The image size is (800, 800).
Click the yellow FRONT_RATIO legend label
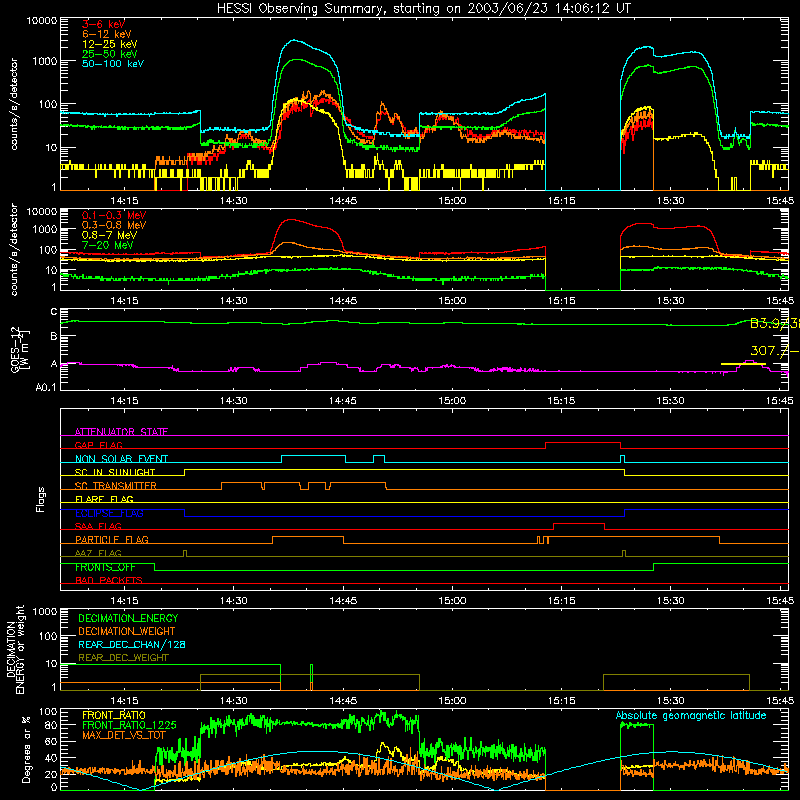coord(114,715)
